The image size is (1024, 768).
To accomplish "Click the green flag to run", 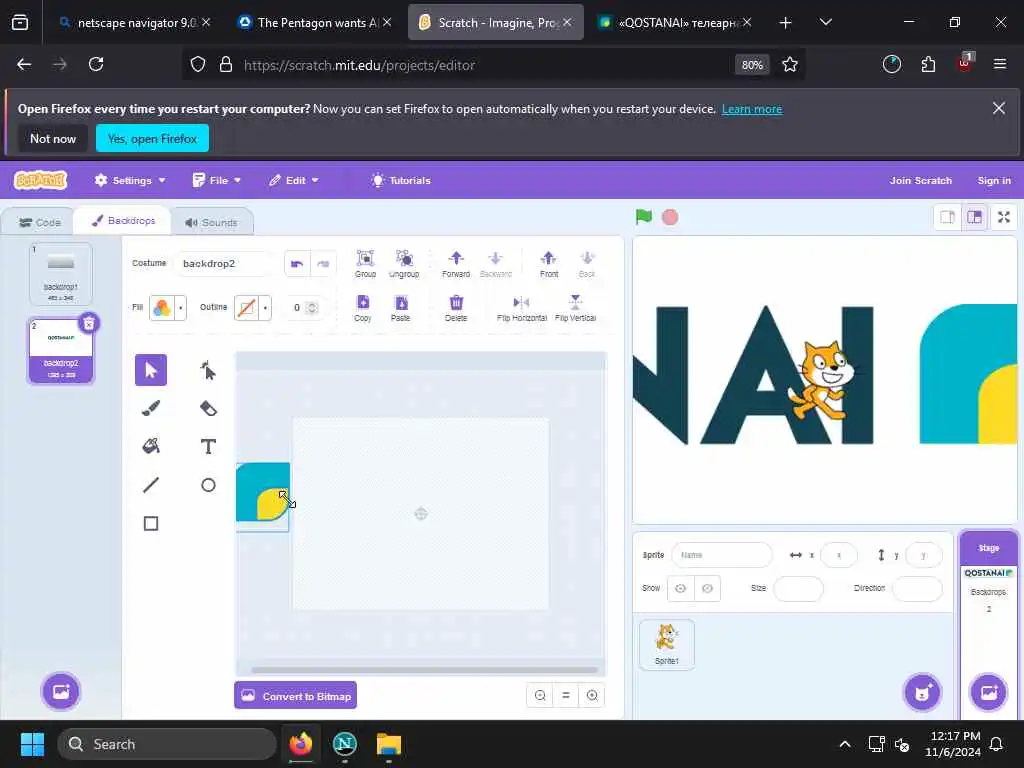I will pos(644,217).
